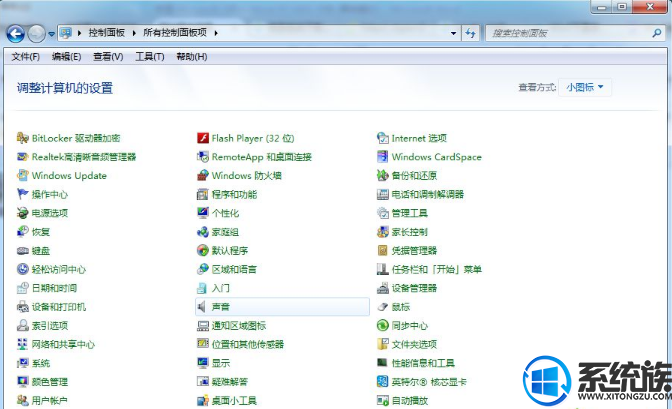Click the 备份和还原 icon
This screenshot has height=409, width=672.
tap(383, 175)
